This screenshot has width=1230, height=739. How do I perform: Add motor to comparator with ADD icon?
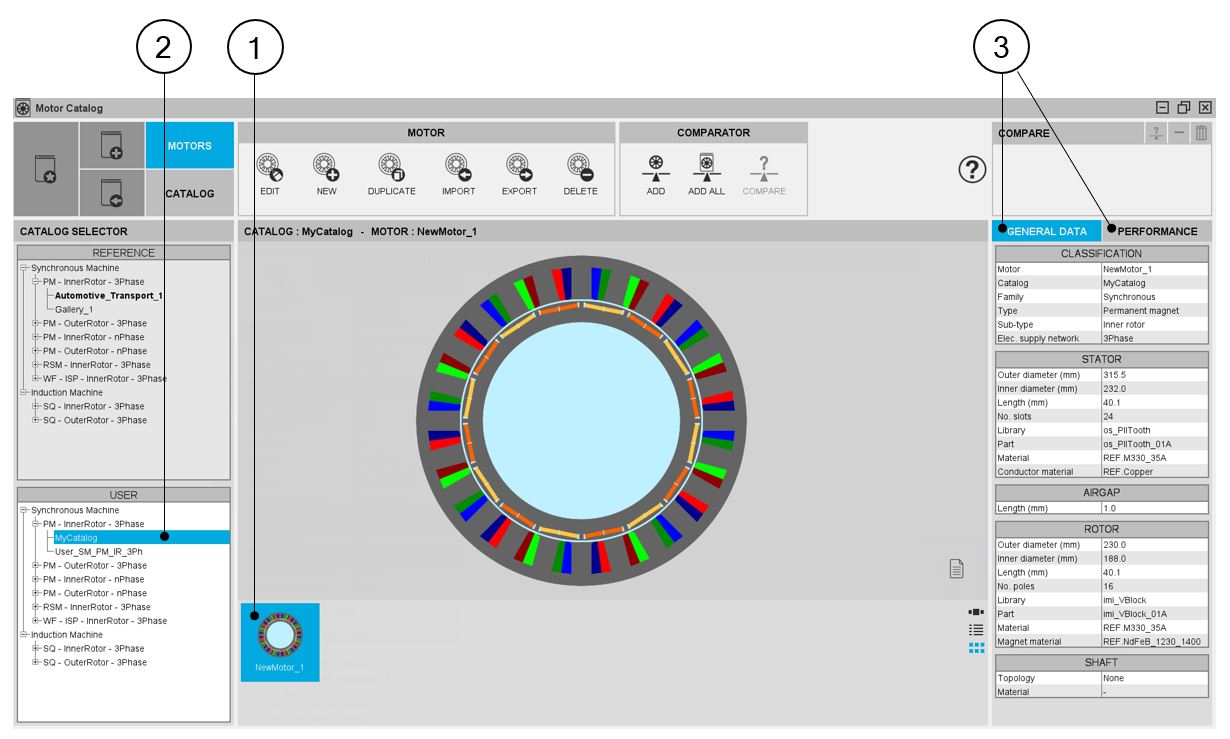coord(655,167)
